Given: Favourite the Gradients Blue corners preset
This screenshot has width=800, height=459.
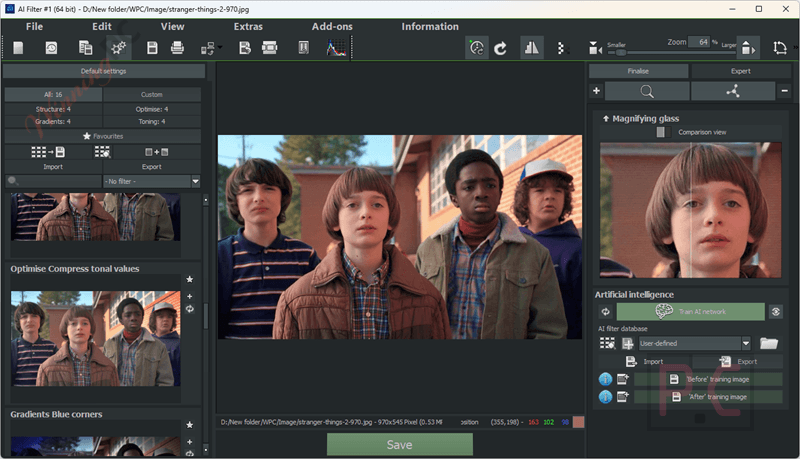Looking at the screenshot, I should [189, 425].
